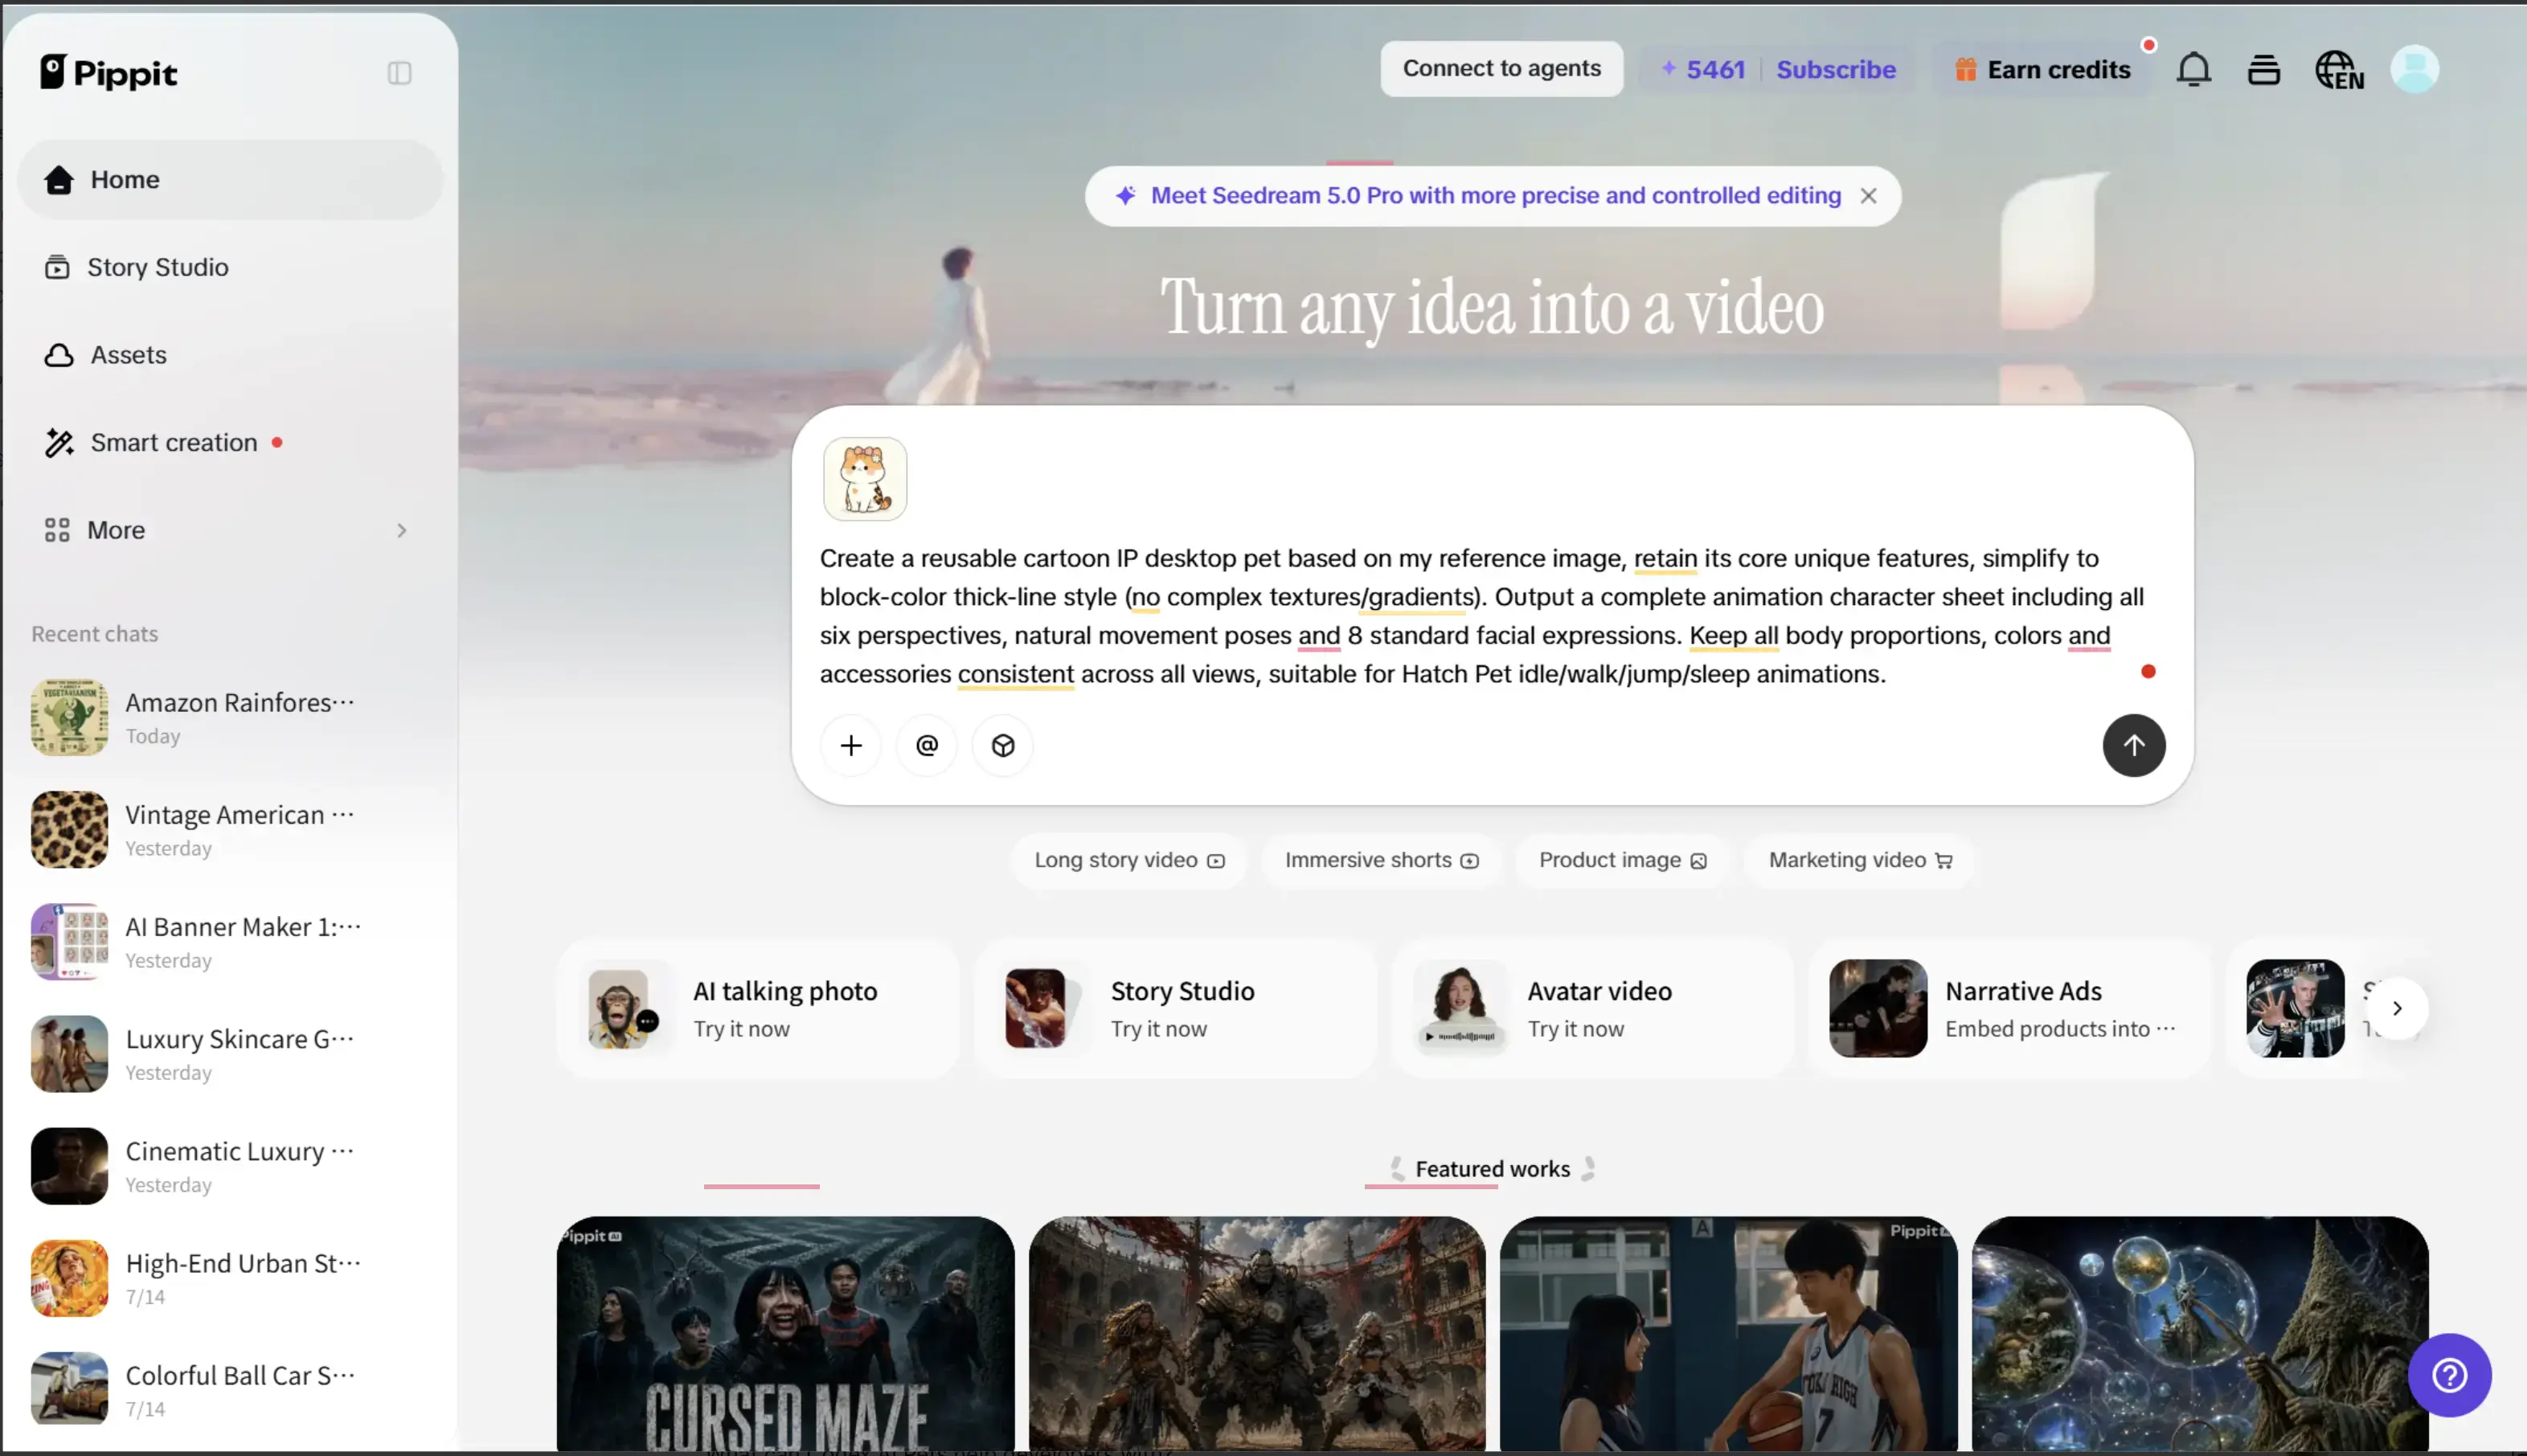Click the plus add attachment icon
Image resolution: width=2527 pixels, height=1456 pixels.
click(x=851, y=746)
